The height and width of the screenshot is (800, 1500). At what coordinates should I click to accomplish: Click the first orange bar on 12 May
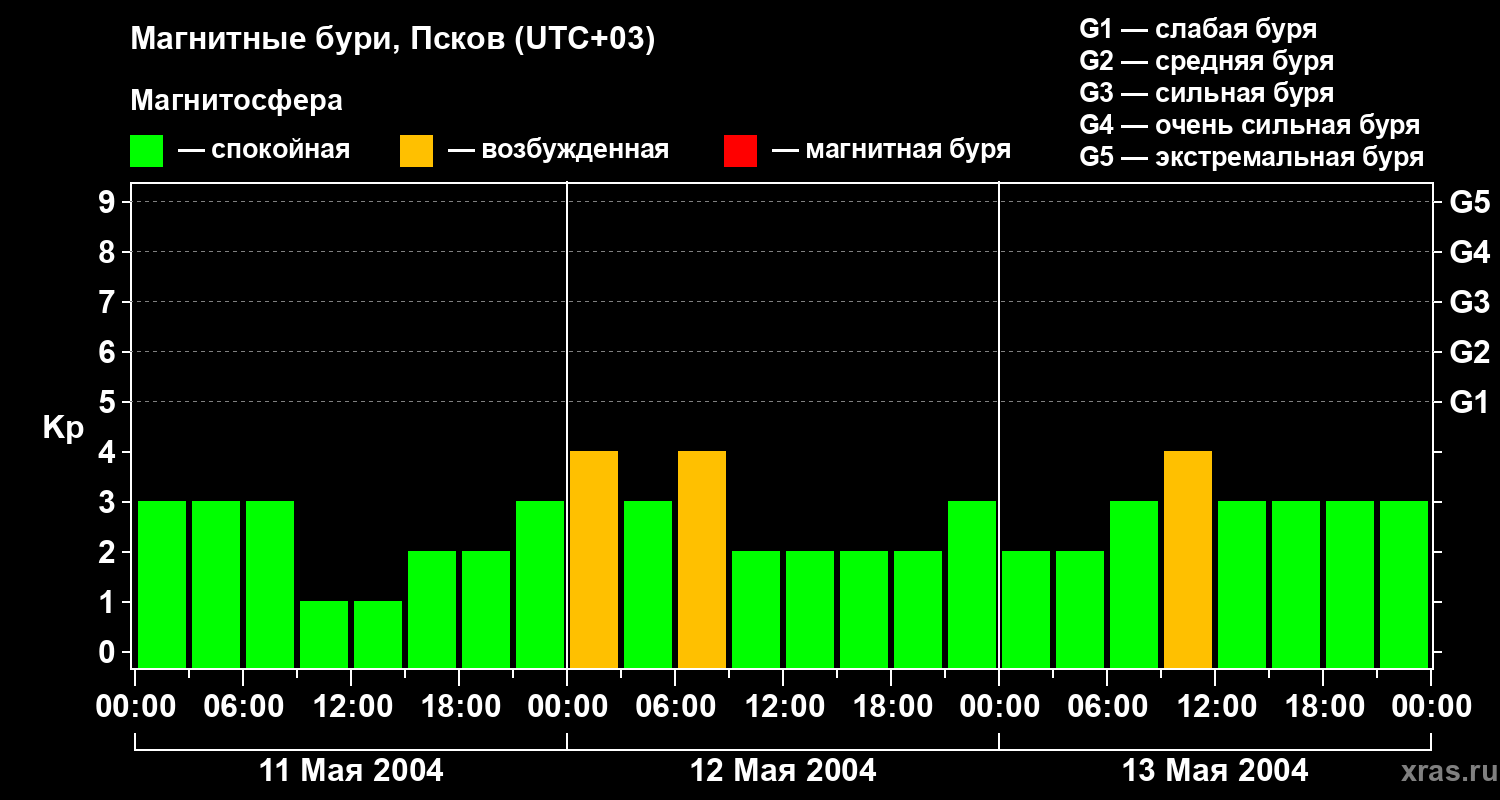[594, 559]
